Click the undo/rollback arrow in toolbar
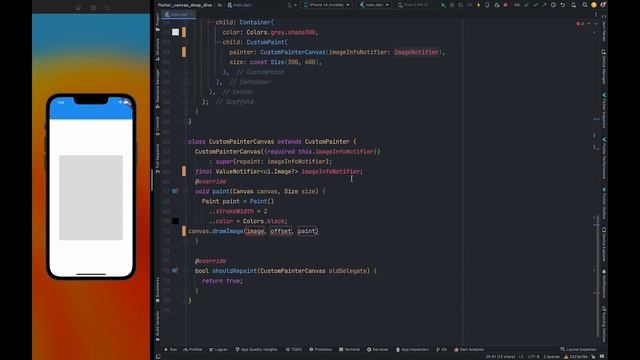The image size is (640, 360). click(563, 5)
